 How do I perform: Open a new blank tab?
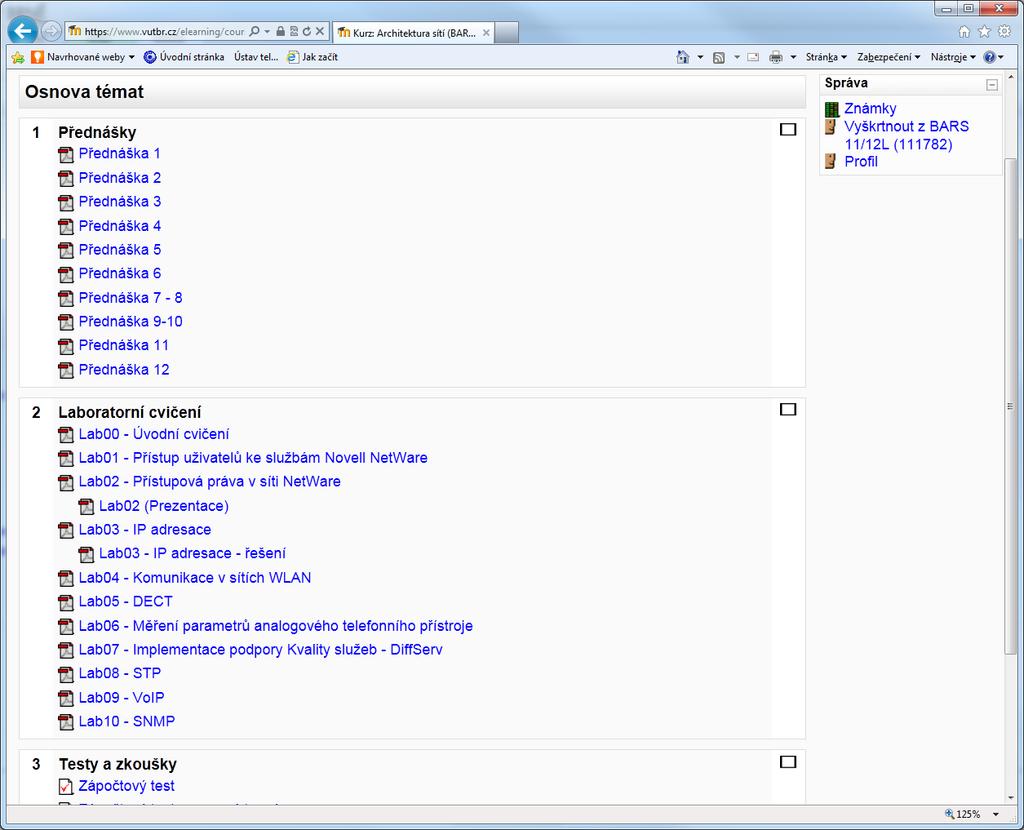(x=507, y=33)
